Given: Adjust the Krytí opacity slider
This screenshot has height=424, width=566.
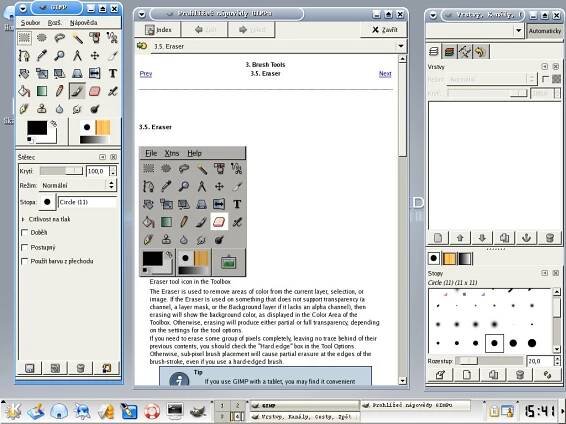Looking at the screenshot, I should 61,171.
